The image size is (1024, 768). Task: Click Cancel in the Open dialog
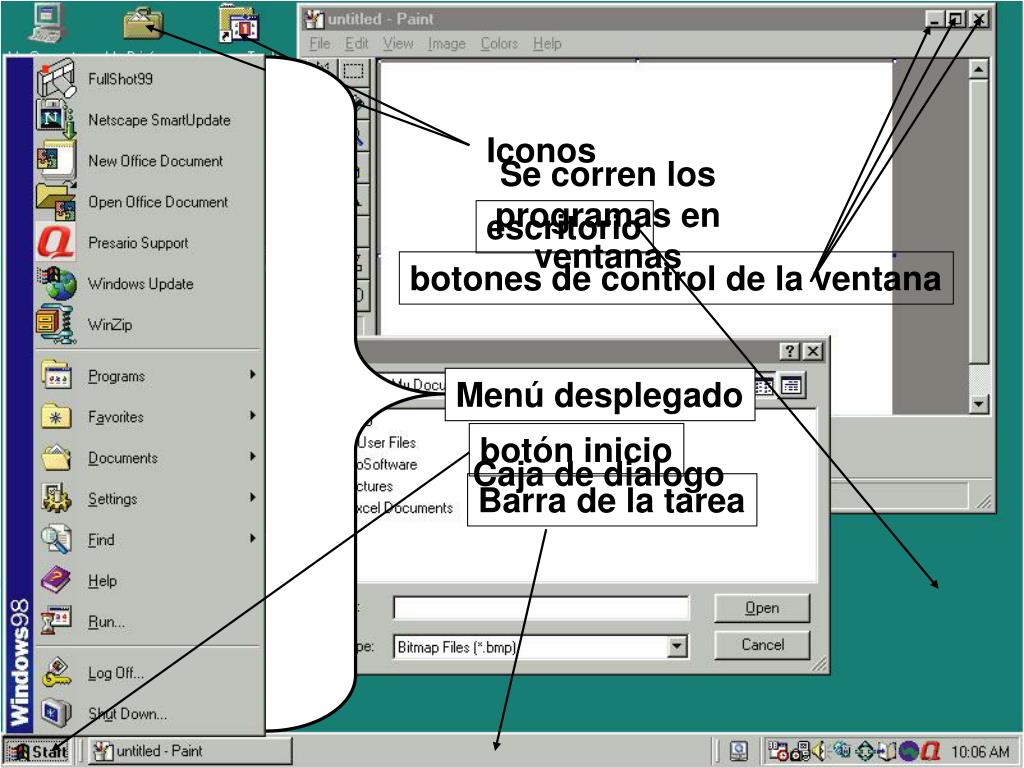pos(762,645)
